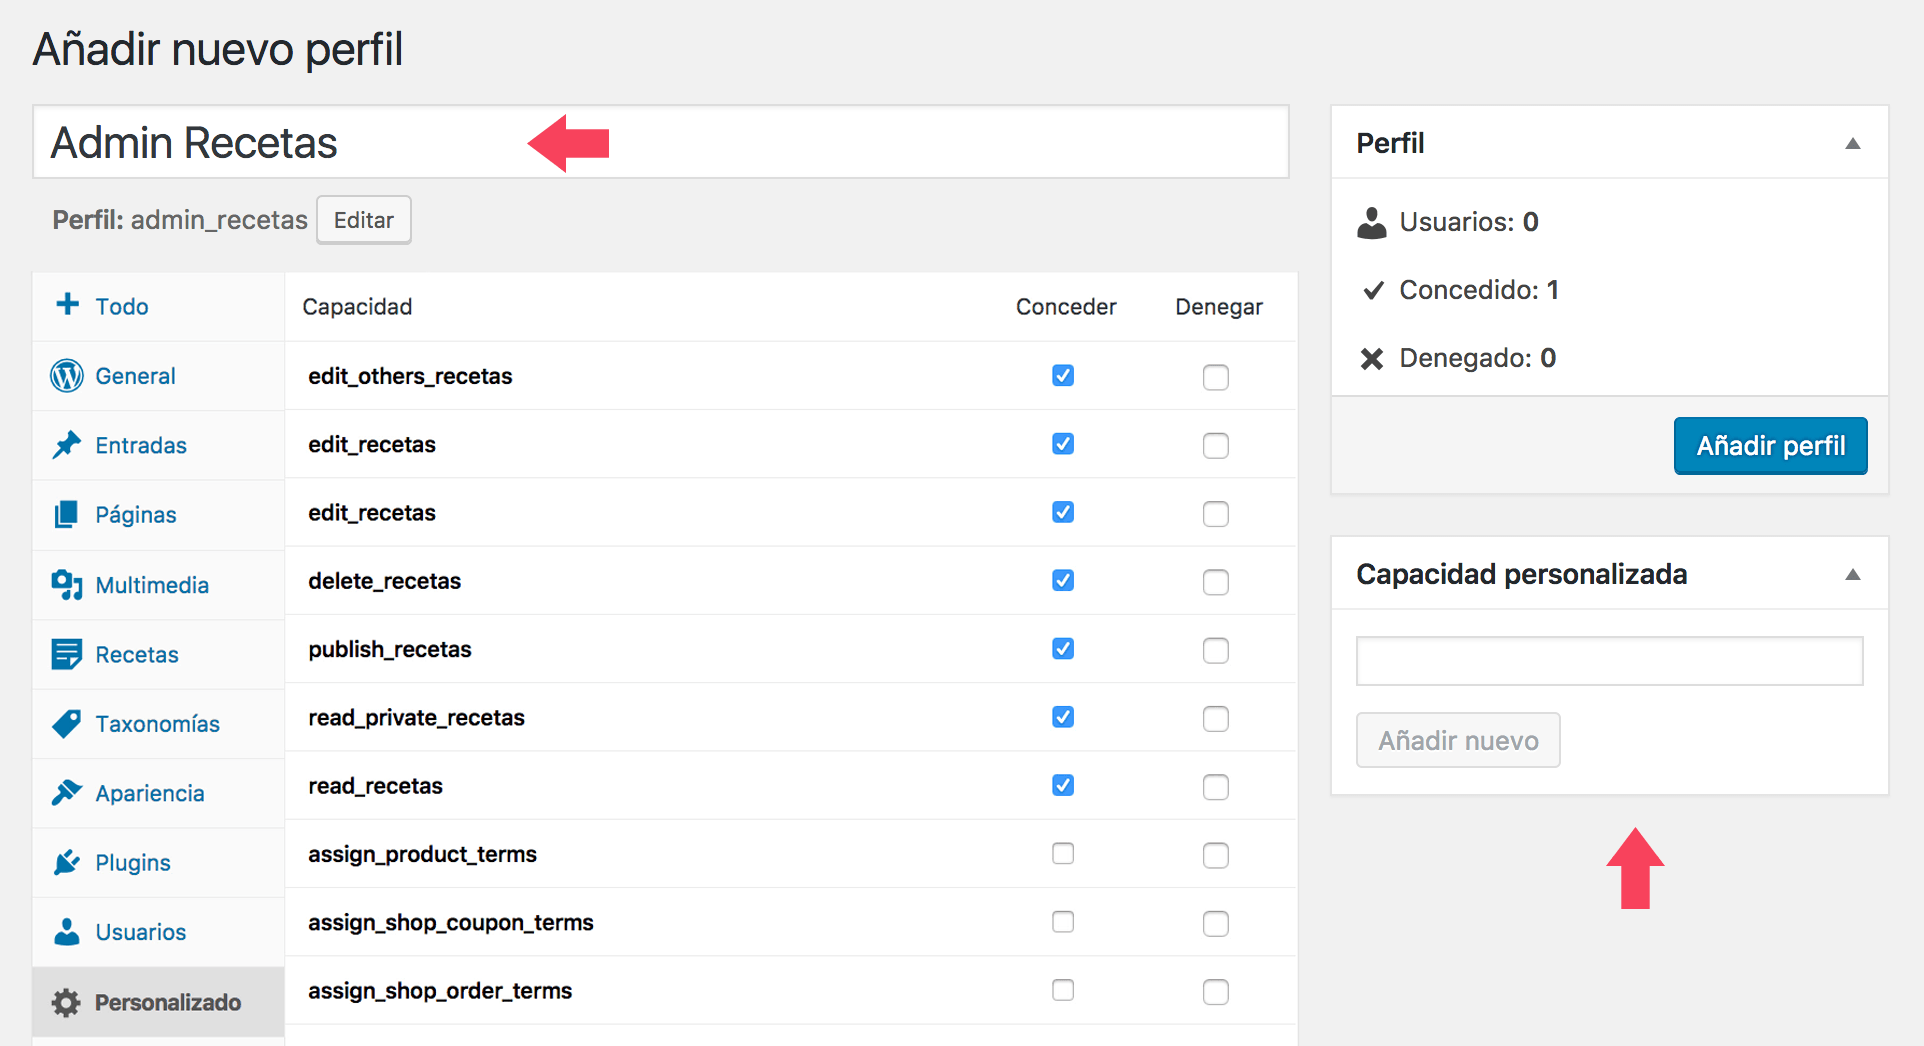This screenshot has height=1046, width=1924.
Task: Focus the Capacidad personalizada text field
Action: point(1609,661)
